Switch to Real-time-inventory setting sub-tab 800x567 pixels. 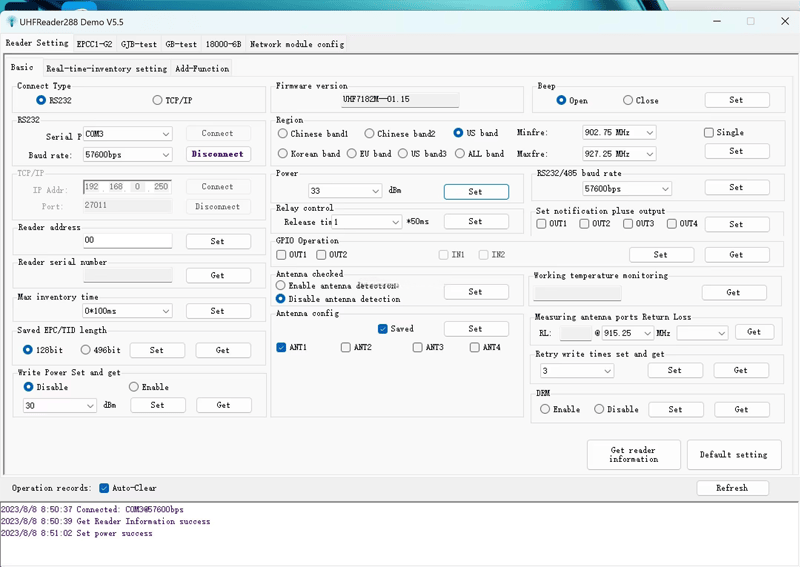[106, 68]
